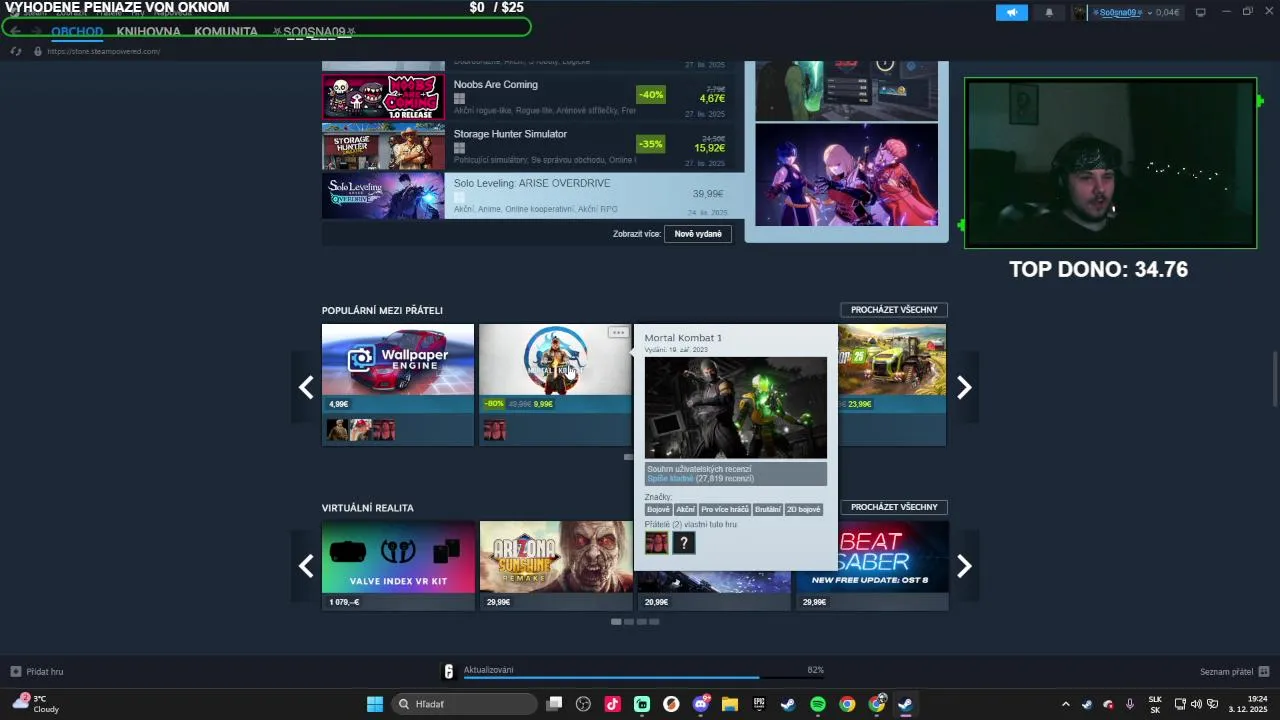Reload the store page icon
Viewport: 1280px width, 720px height.
point(16,51)
